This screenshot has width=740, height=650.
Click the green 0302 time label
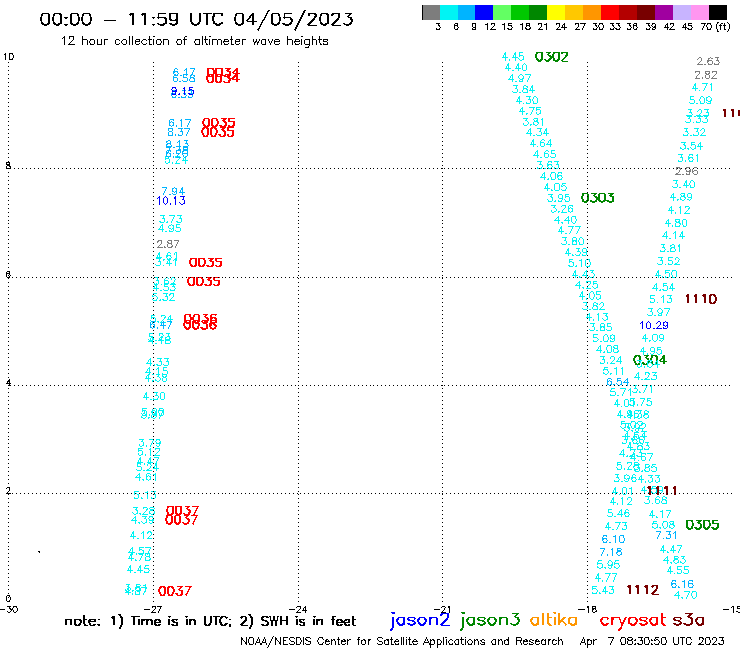[x=551, y=57]
